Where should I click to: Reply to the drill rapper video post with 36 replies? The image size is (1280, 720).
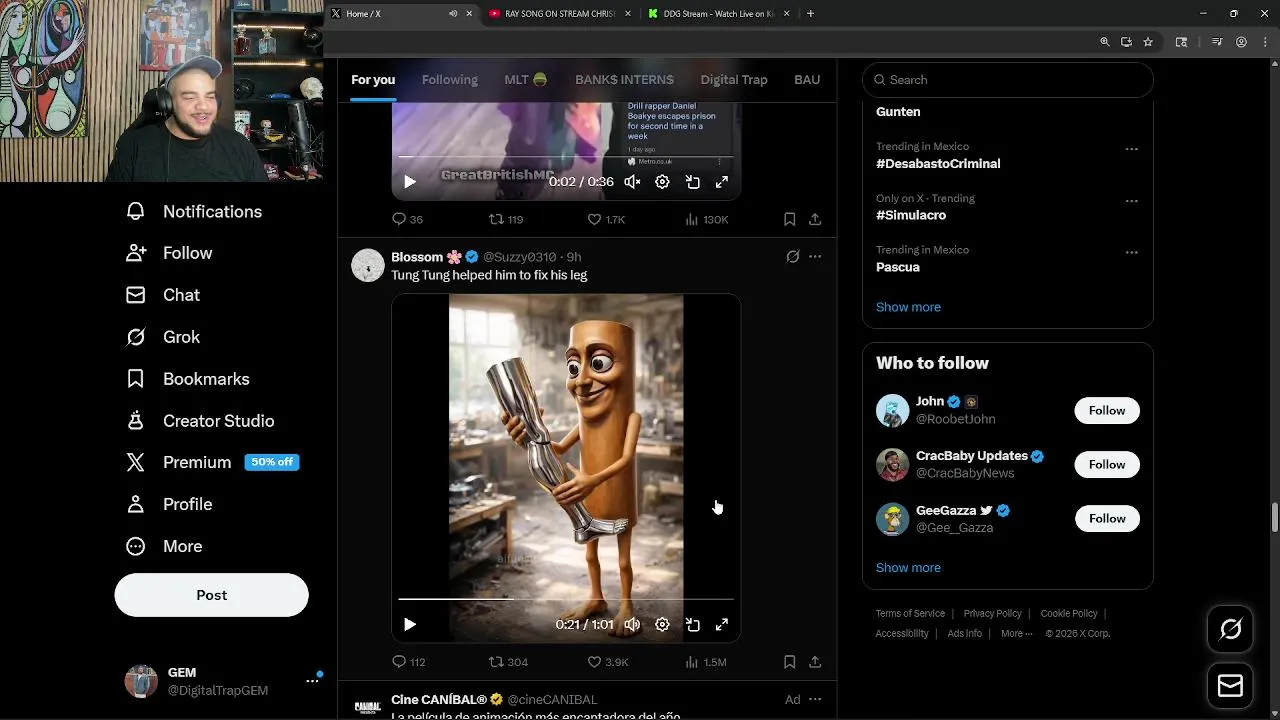407,219
